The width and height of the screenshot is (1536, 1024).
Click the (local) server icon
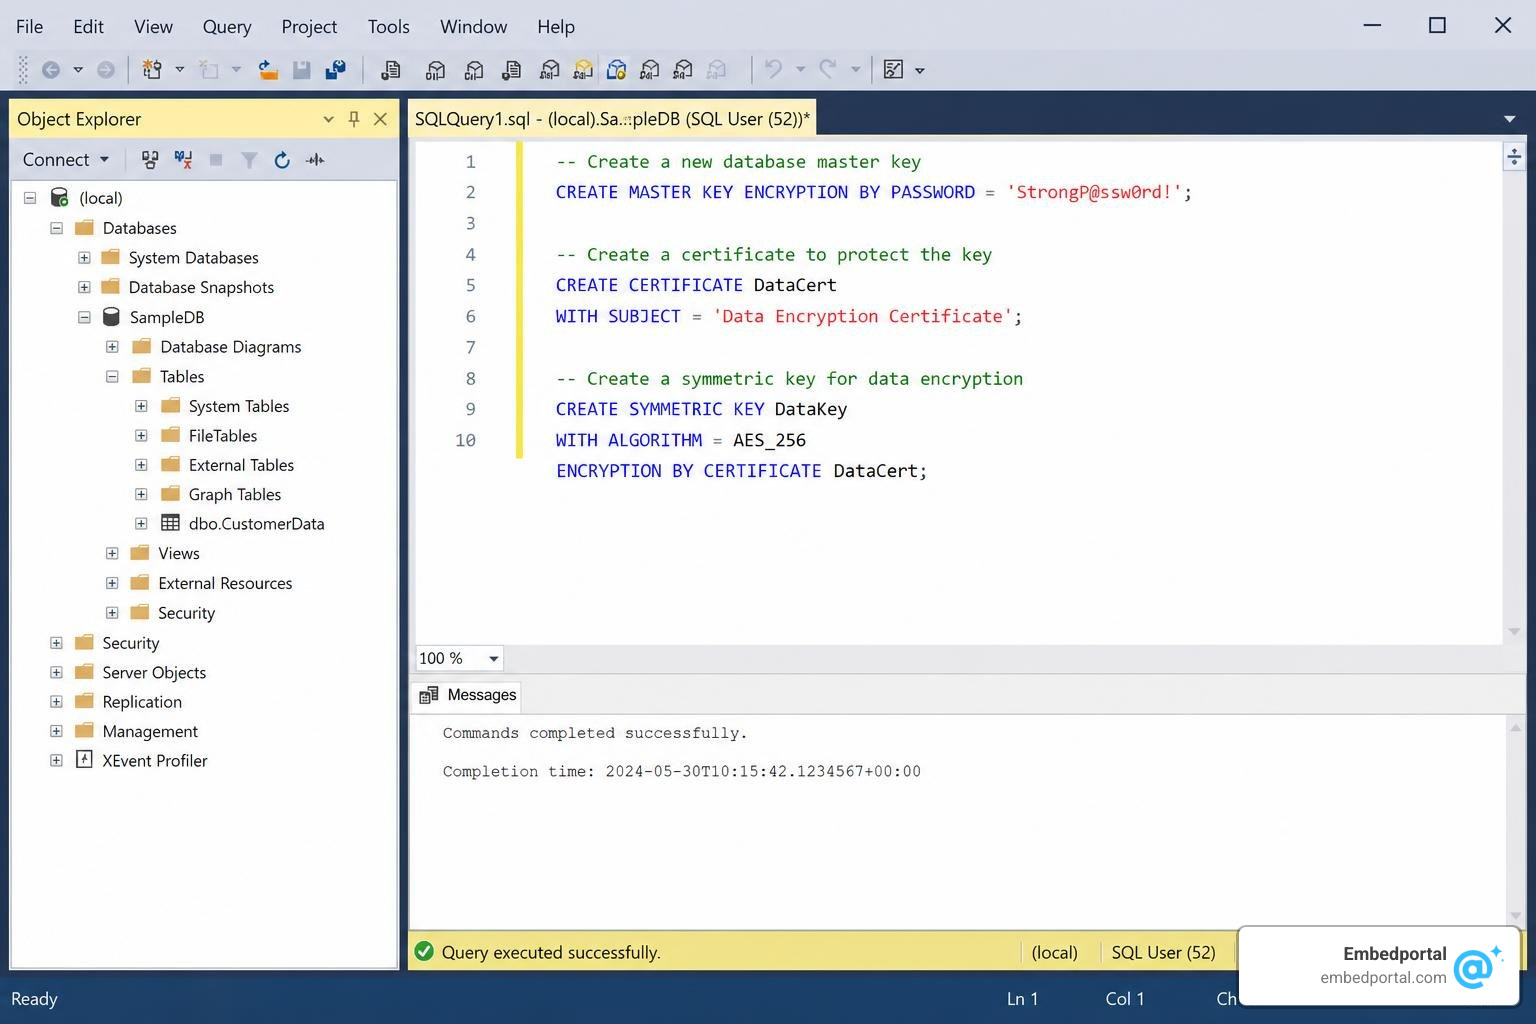pos(60,198)
